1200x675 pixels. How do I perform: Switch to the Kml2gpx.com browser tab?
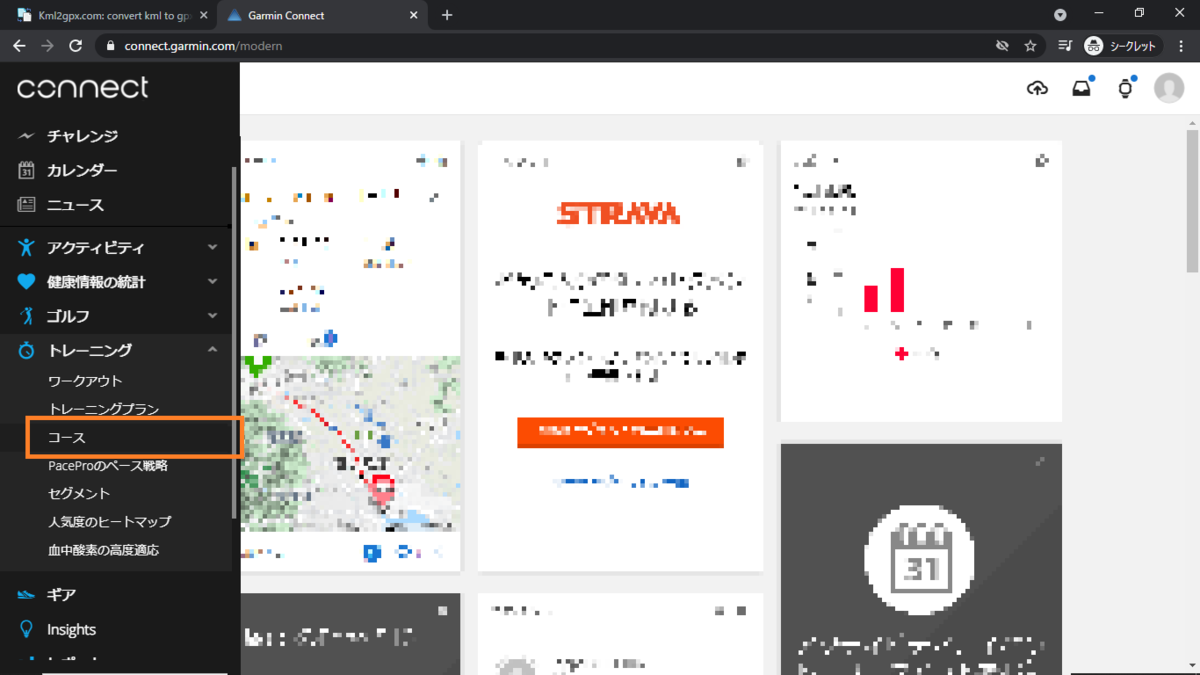(111, 15)
